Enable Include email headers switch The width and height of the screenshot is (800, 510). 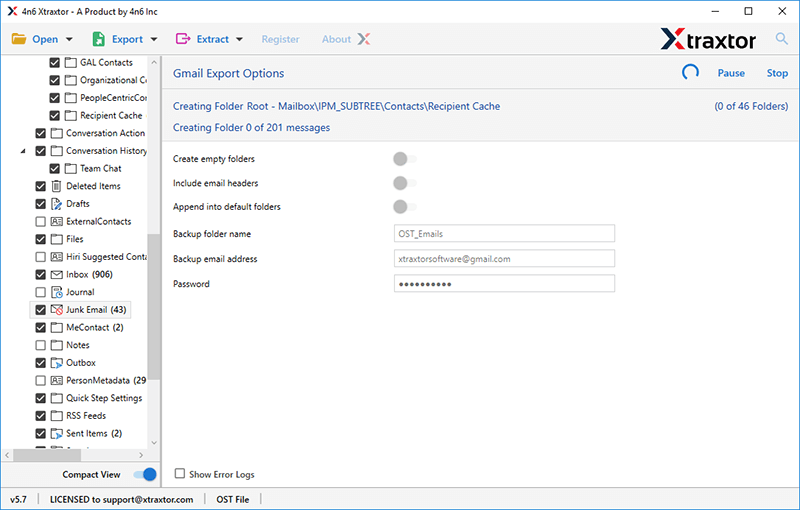(x=405, y=183)
